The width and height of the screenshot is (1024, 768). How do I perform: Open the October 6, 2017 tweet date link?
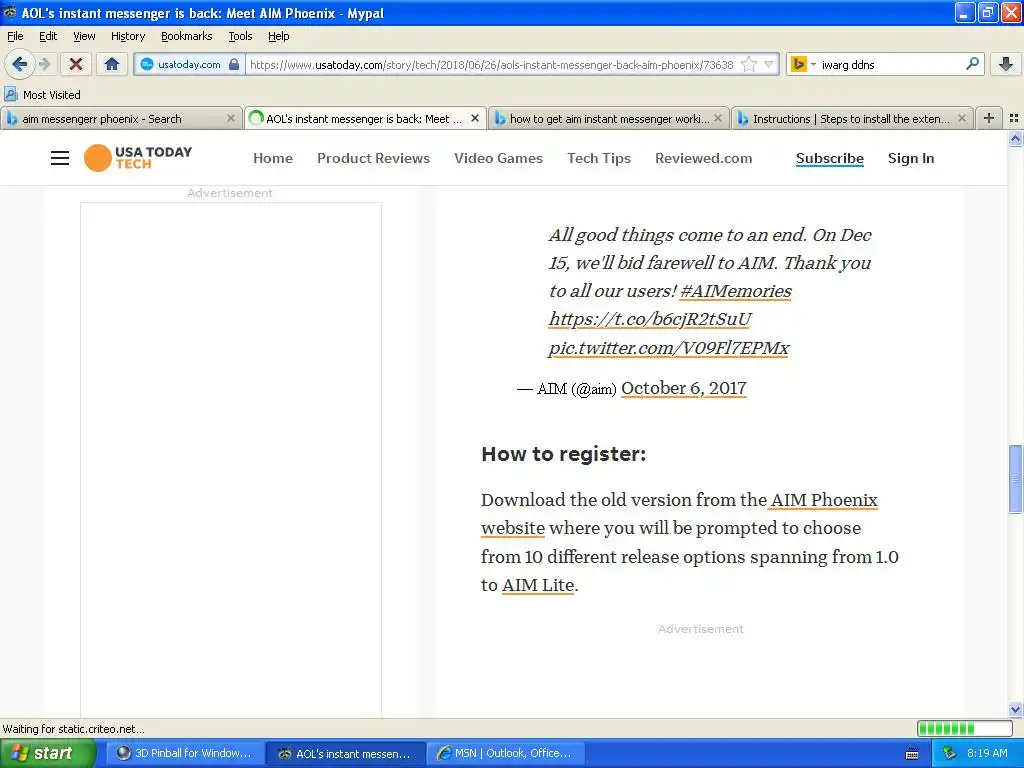pos(683,388)
